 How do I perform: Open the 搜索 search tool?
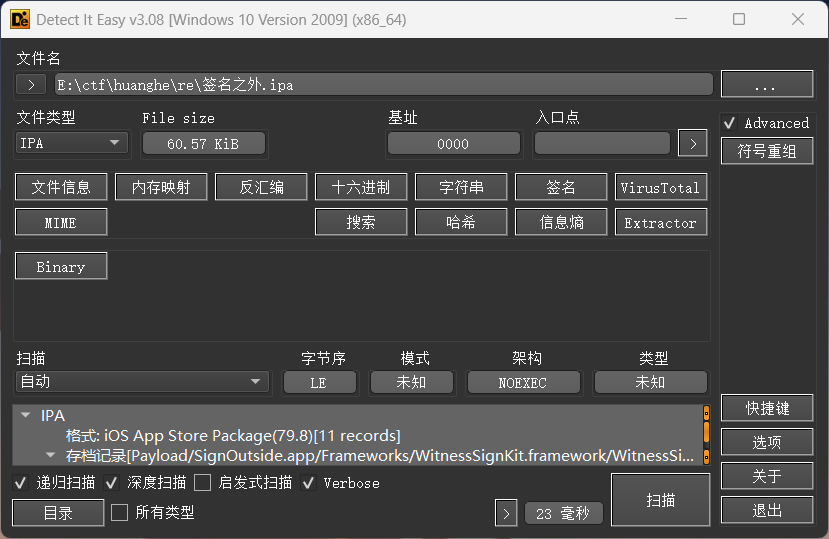pyautogui.click(x=361, y=222)
